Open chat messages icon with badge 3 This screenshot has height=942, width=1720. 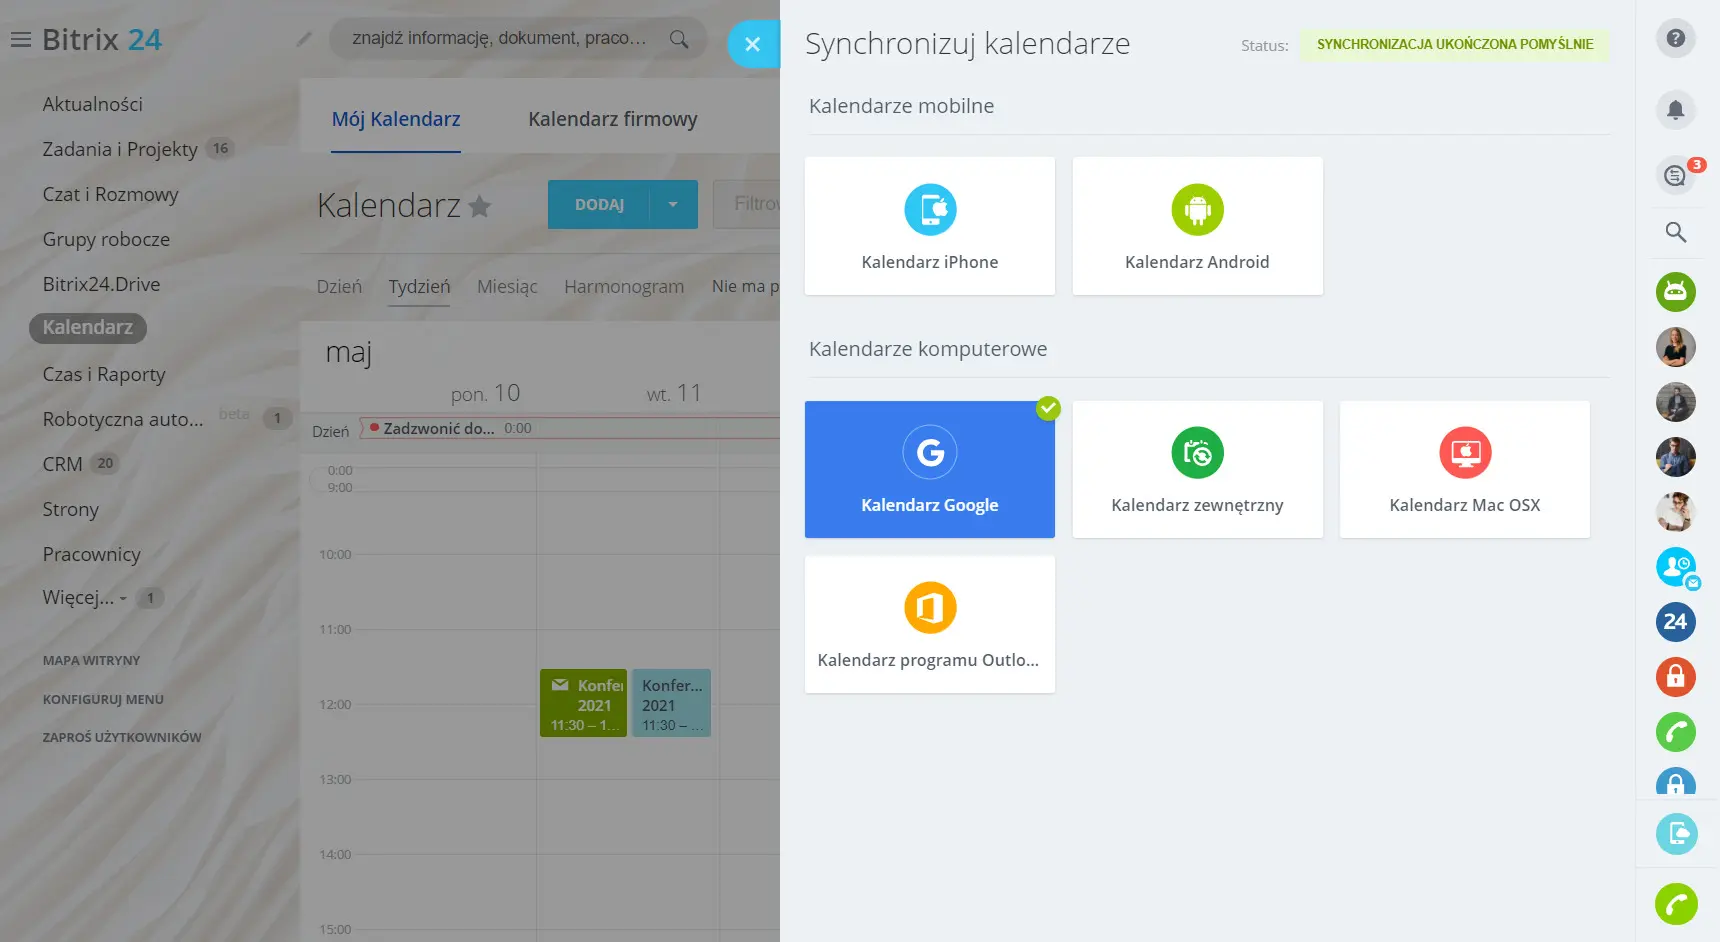click(x=1675, y=176)
